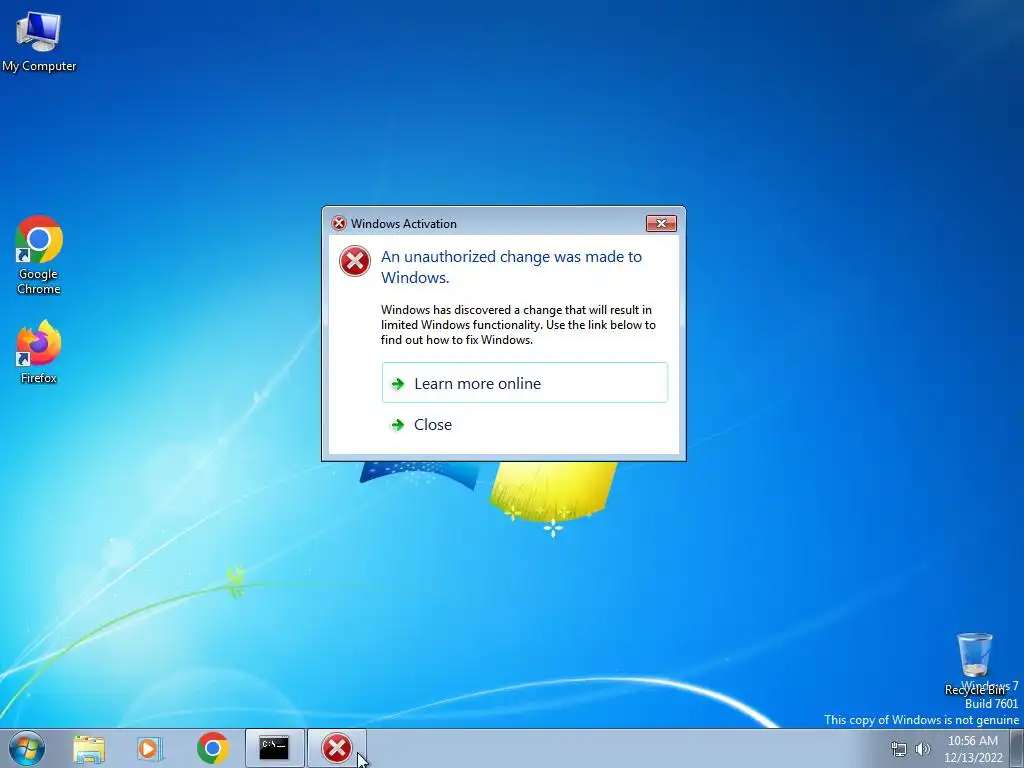Click the green arrow beside Close
The width and height of the screenshot is (1024, 768).
tap(398, 425)
